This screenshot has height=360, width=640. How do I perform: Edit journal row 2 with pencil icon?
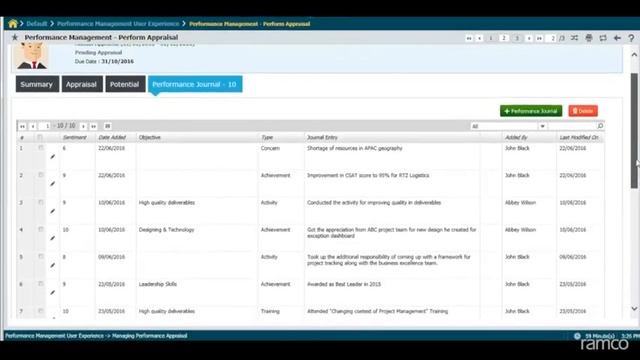(x=53, y=184)
